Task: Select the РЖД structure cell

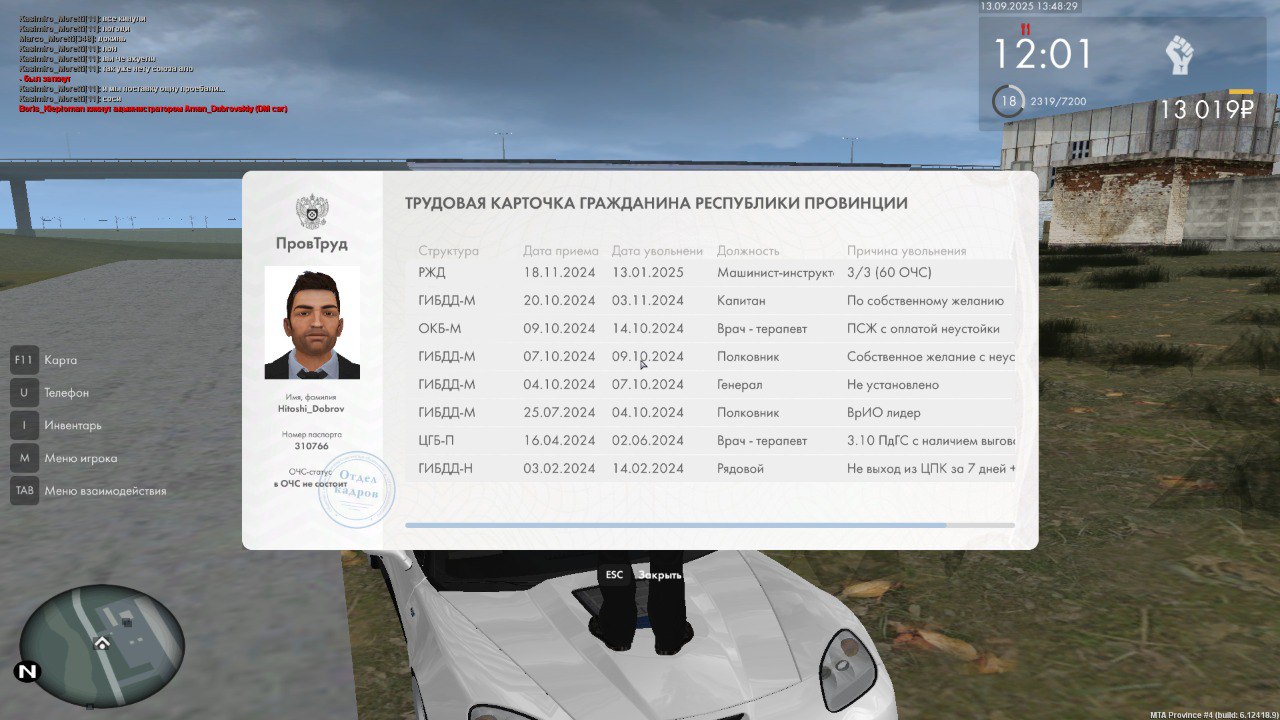Action: 432,272
